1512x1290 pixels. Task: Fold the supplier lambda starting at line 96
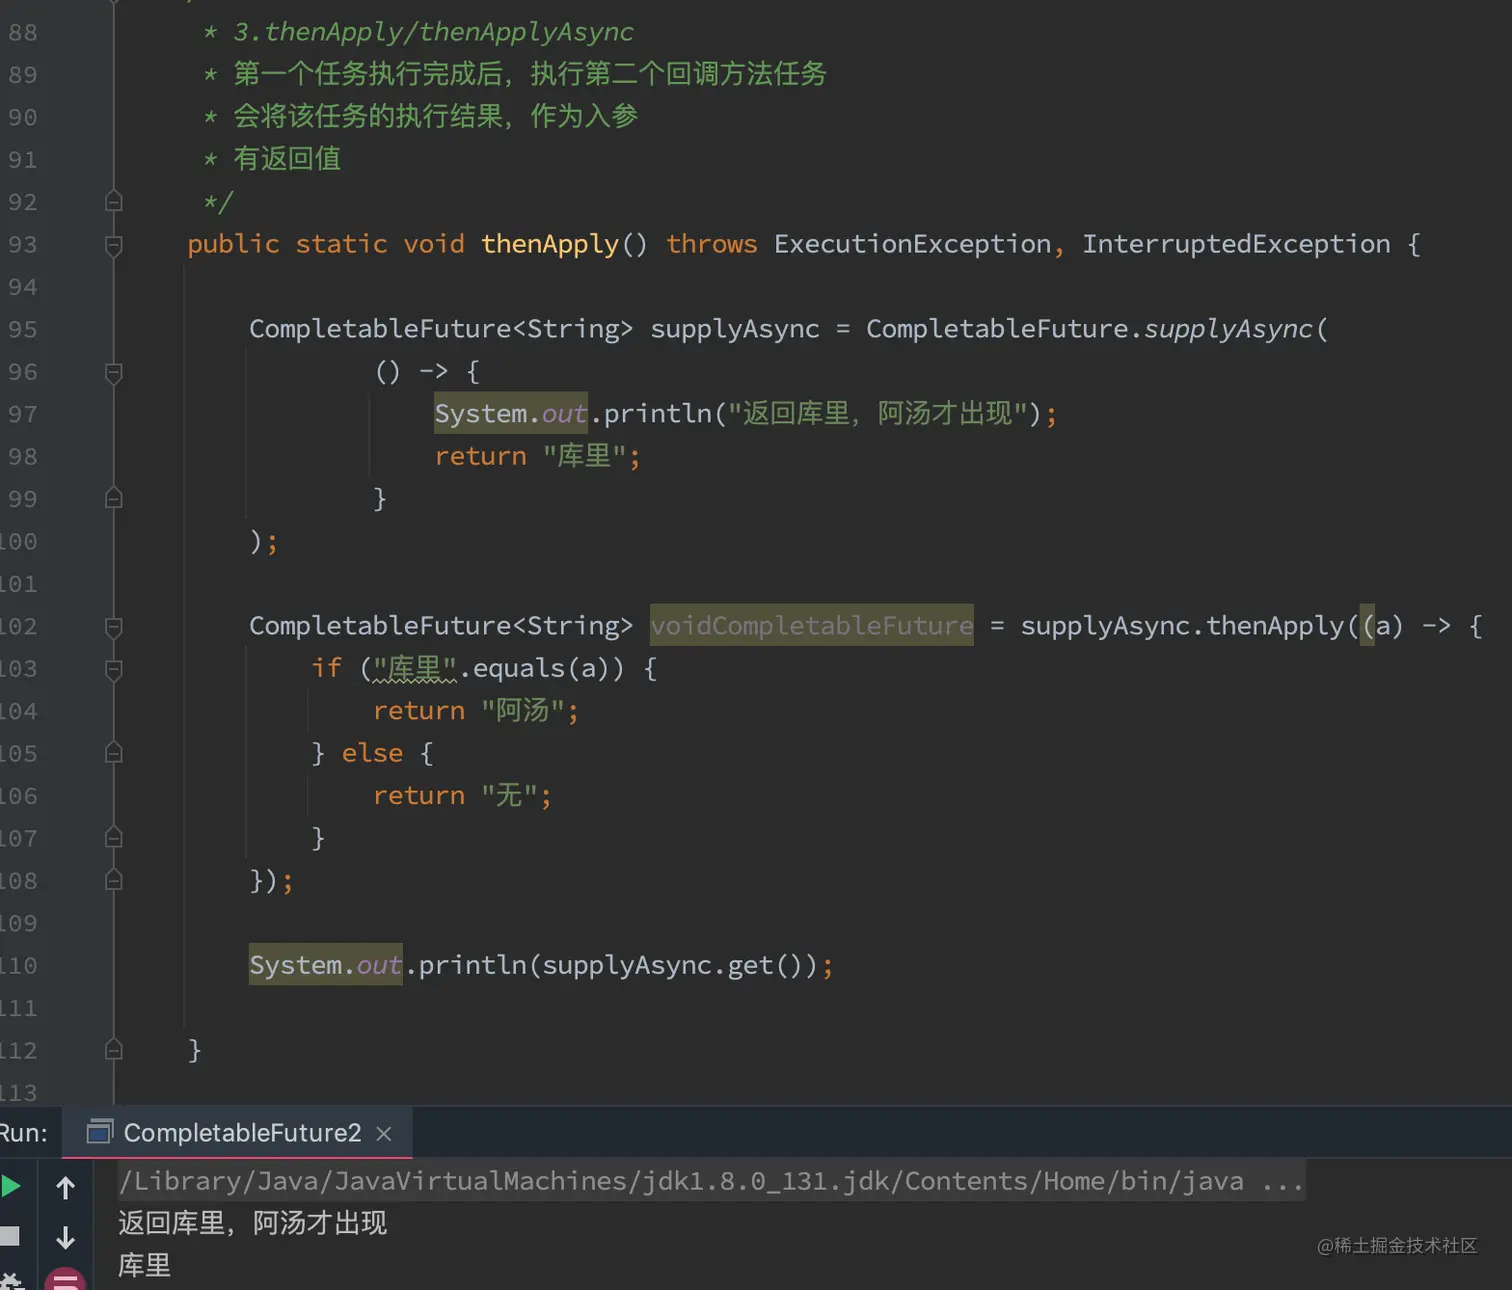(x=114, y=372)
